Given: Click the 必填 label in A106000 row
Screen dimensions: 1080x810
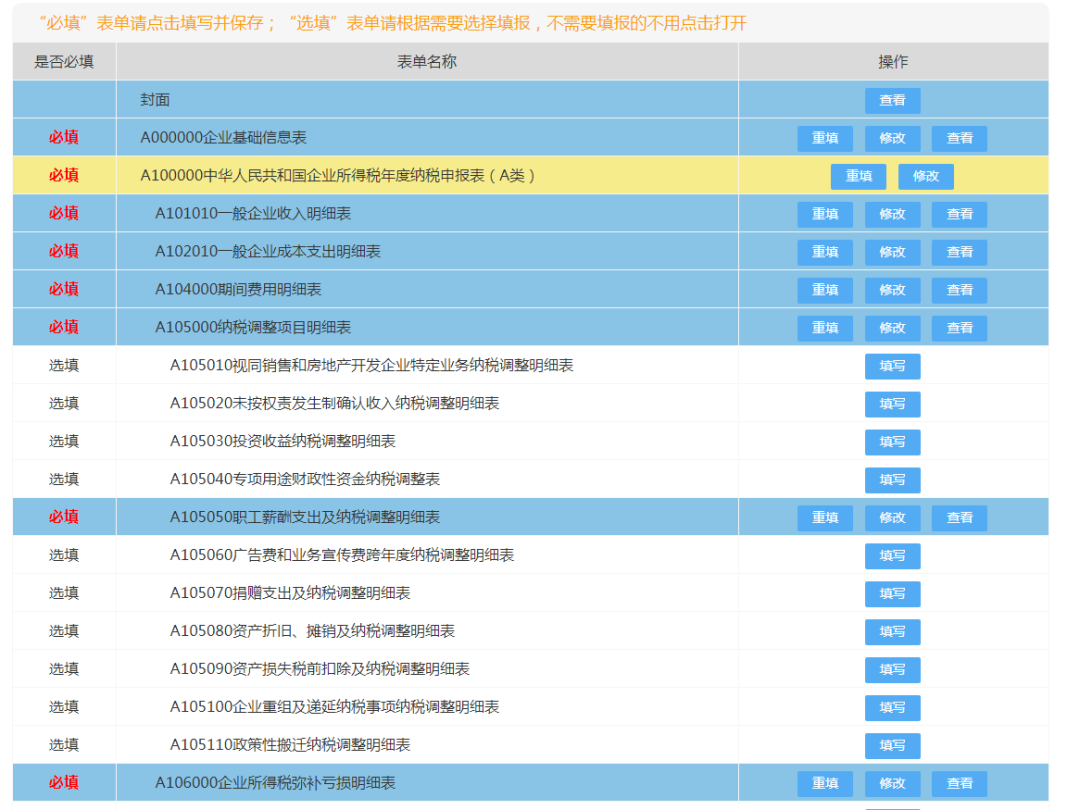Looking at the screenshot, I should tap(64, 782).
